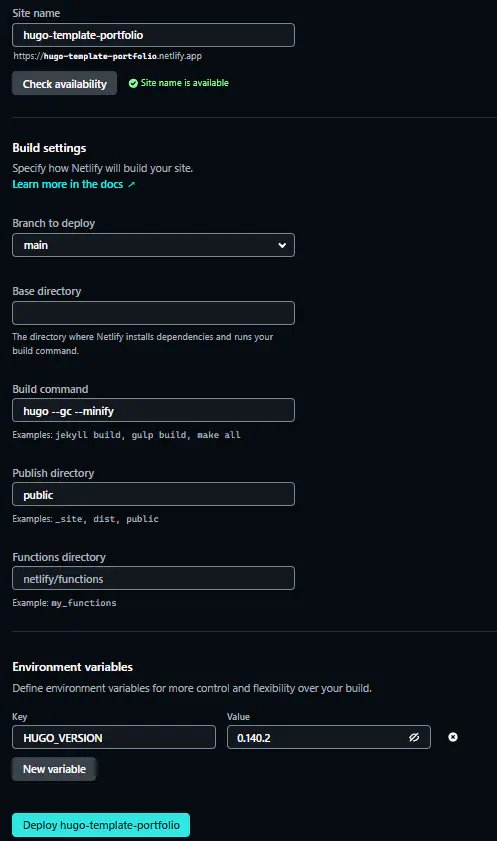Click the Site name is available message
Viewport: 497px width, 841px height.
point(184,83)
